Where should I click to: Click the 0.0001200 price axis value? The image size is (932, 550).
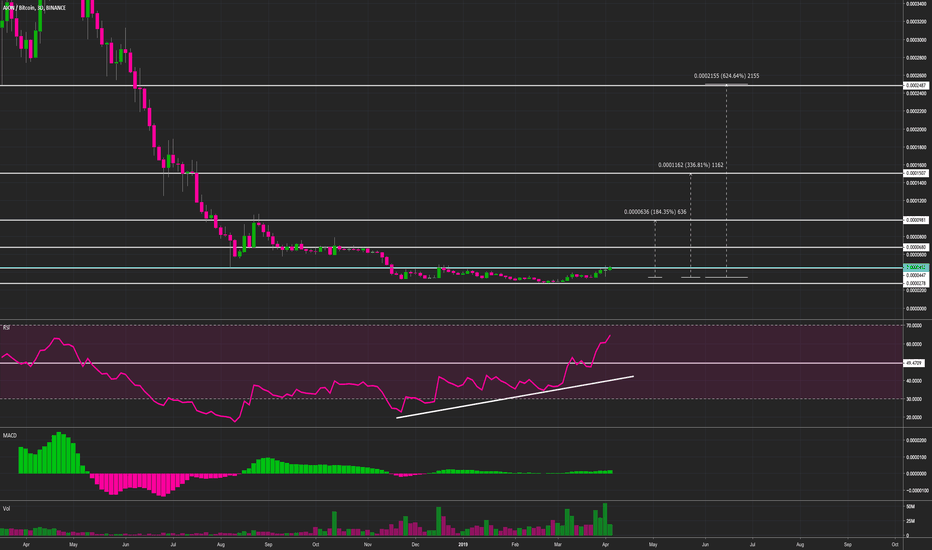coord(917,201)
